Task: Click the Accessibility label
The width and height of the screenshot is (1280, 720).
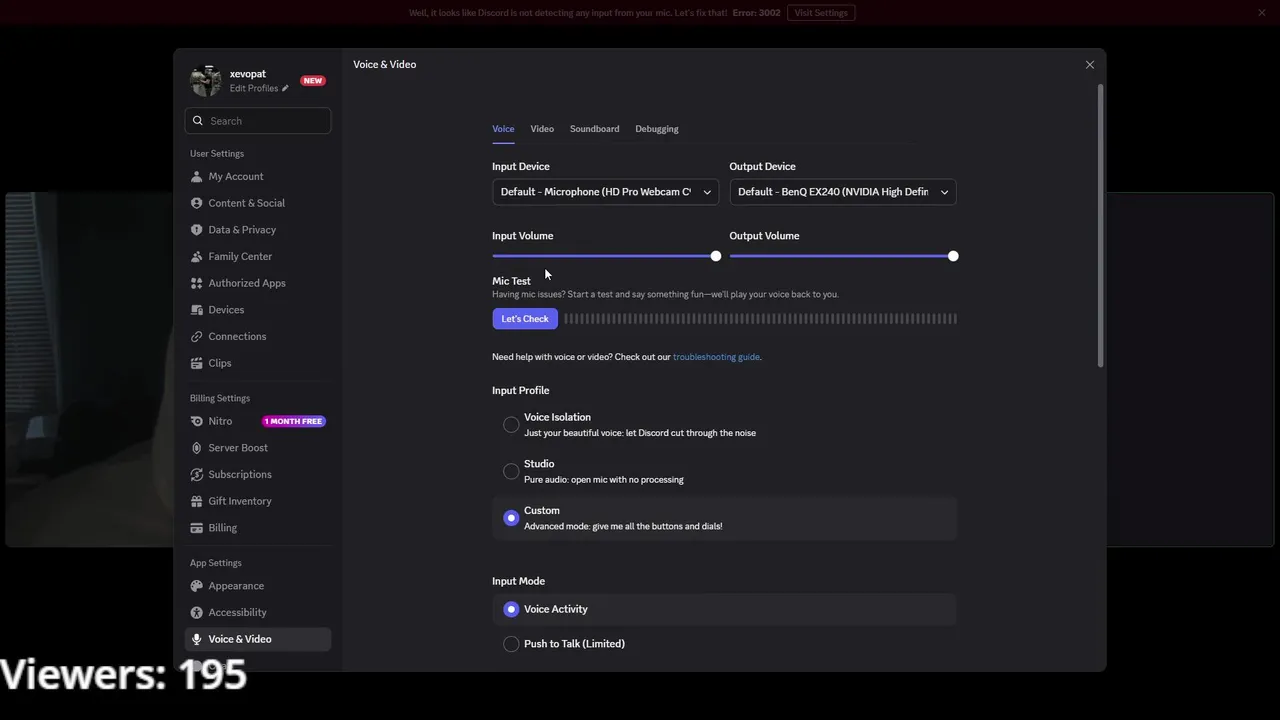Action: (238, 612)
